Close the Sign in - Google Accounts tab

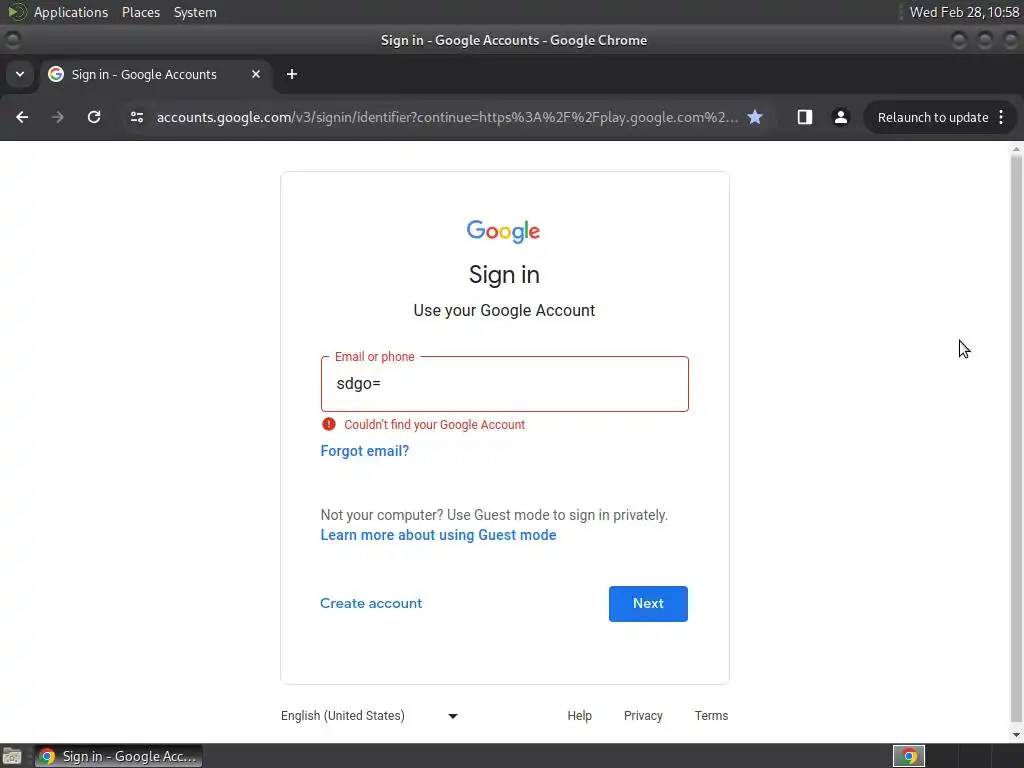tap(256, 74)
